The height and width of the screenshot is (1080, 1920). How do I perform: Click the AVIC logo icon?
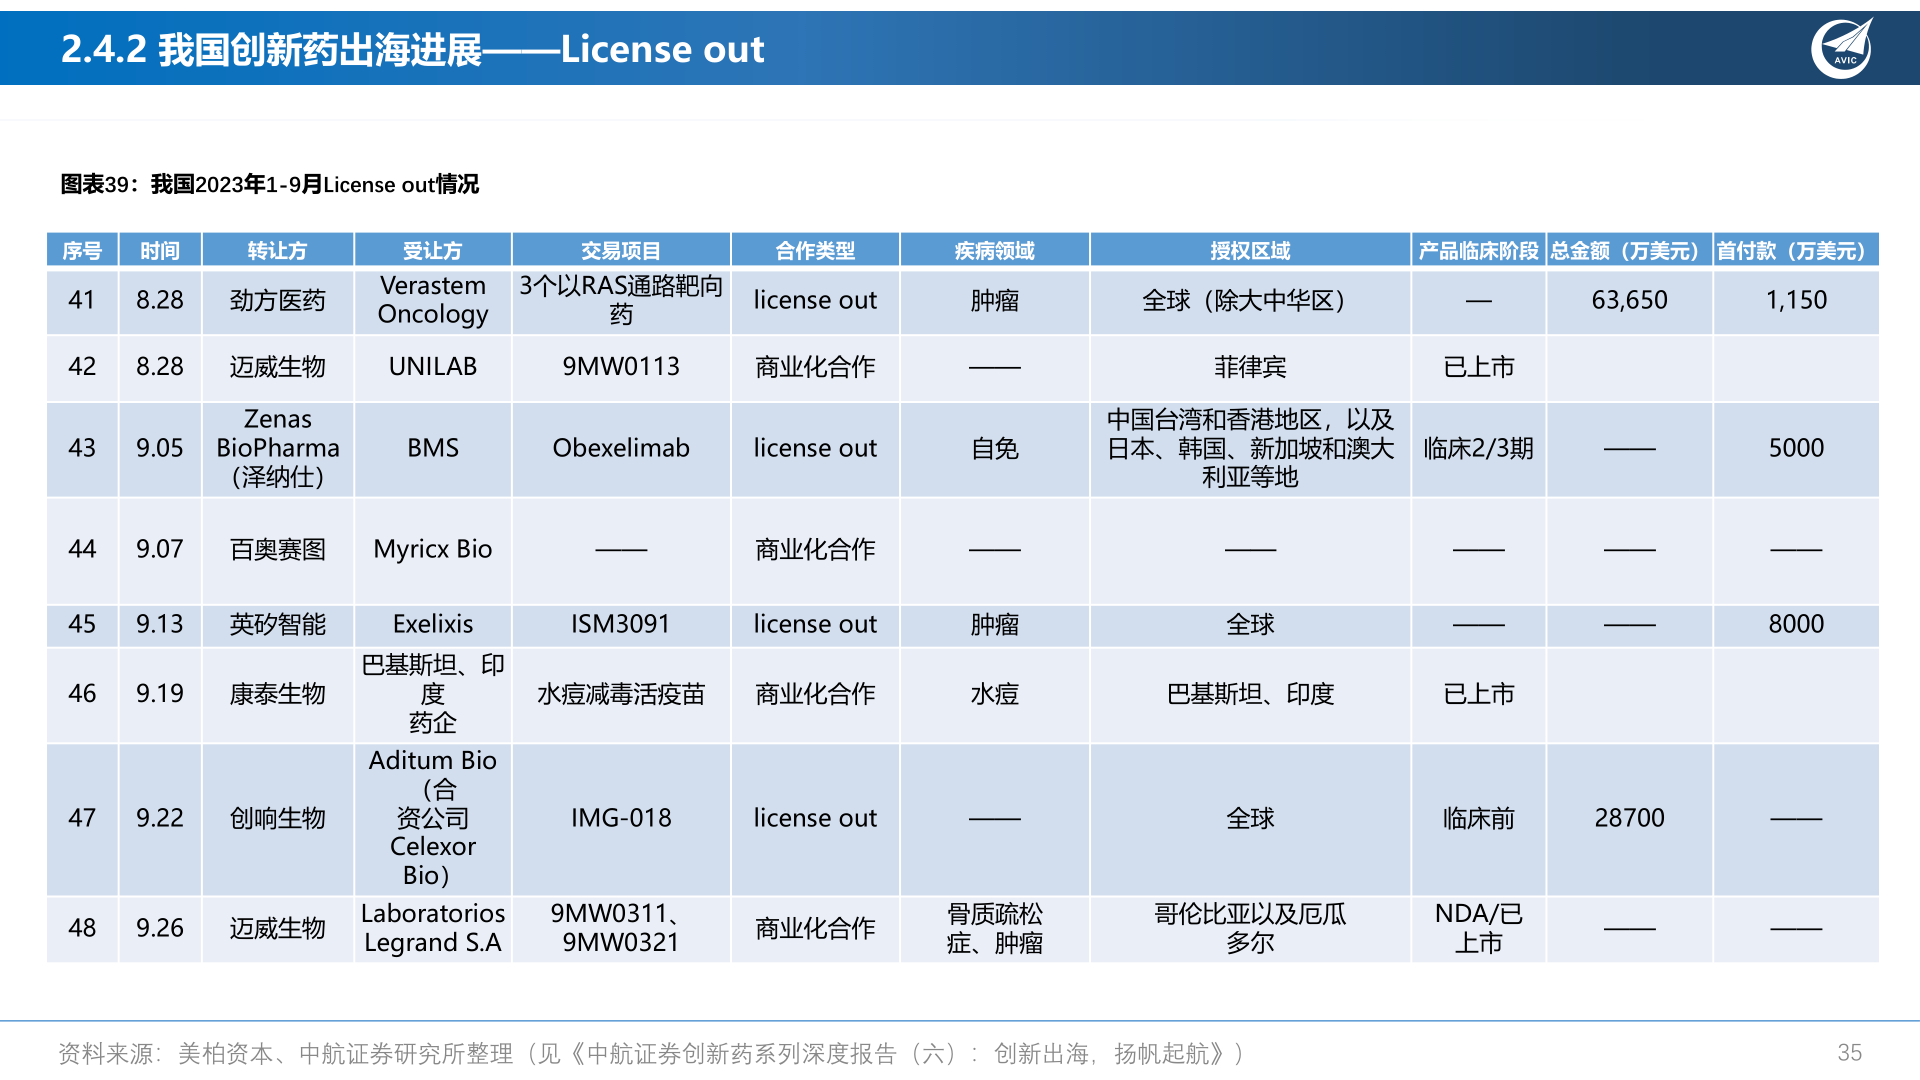tap(1842, 49)
